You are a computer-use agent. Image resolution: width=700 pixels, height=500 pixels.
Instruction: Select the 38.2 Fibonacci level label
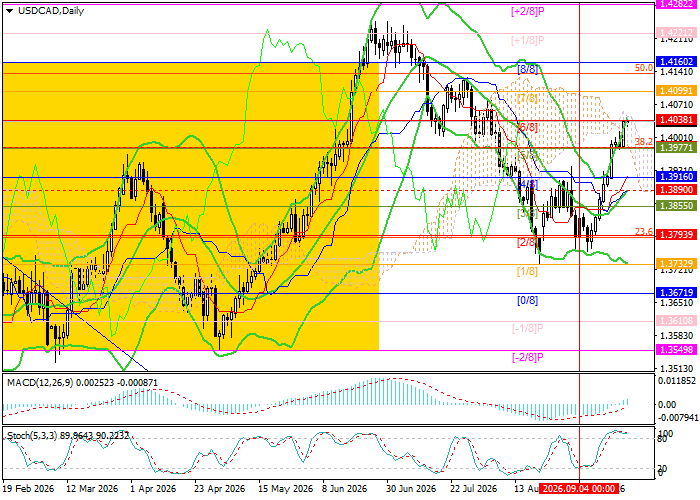[644, 142]
